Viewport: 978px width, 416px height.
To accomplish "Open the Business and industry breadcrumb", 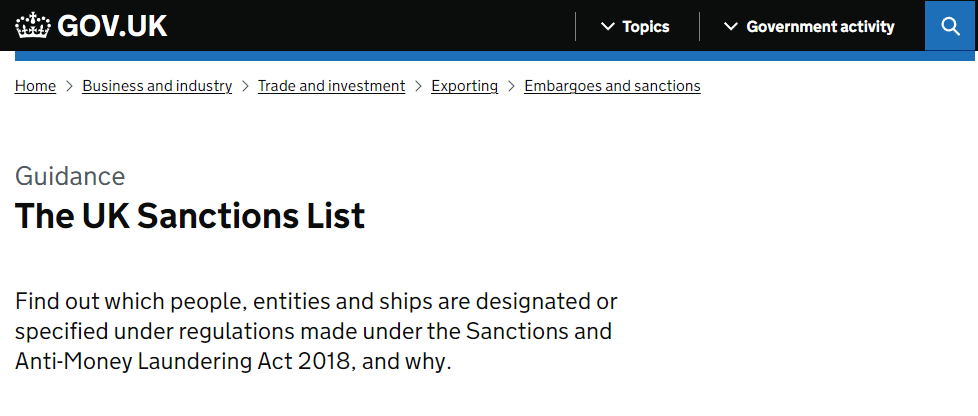I will pyautogui.click(x=157, y=86).
